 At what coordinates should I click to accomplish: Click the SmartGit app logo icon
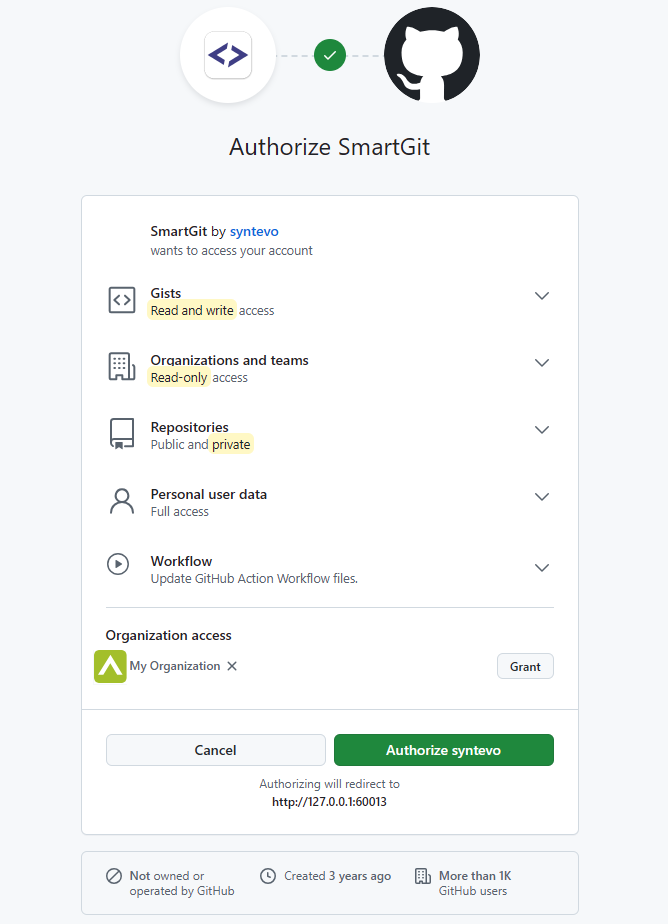pos(228,55)
